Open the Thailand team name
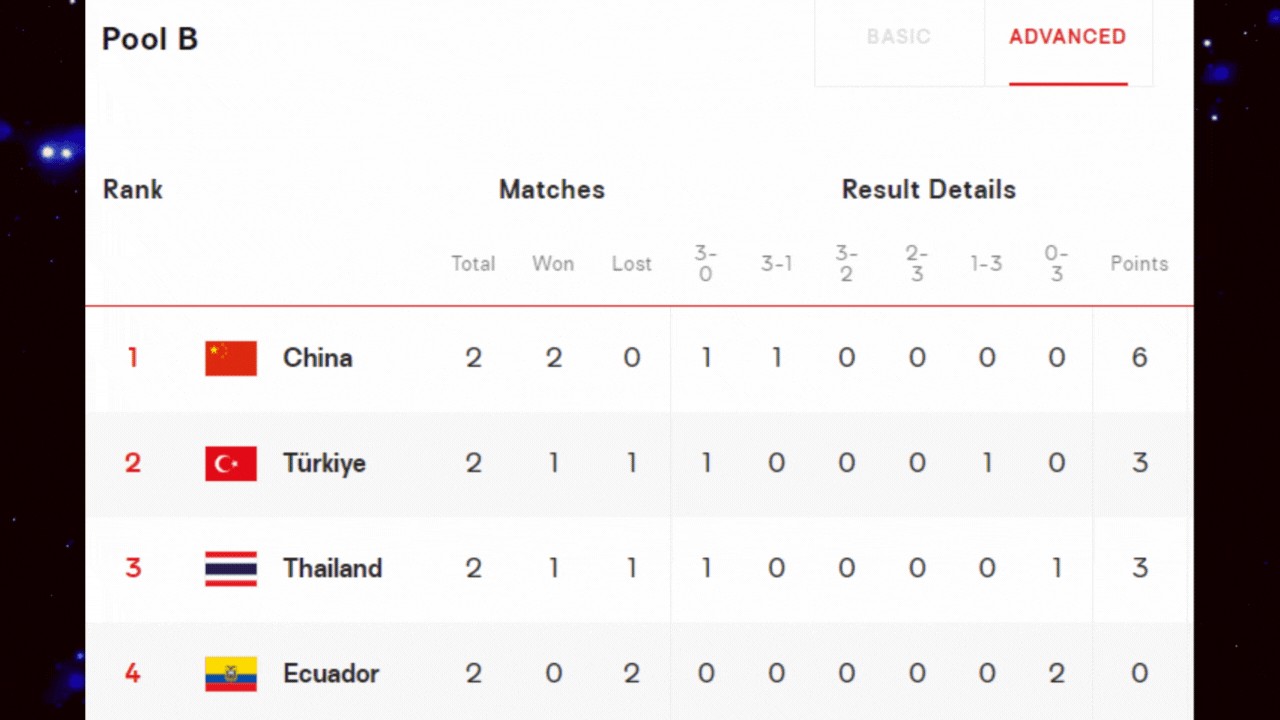Viewport: 1280px width, 720px height. (x=333, y=568)
